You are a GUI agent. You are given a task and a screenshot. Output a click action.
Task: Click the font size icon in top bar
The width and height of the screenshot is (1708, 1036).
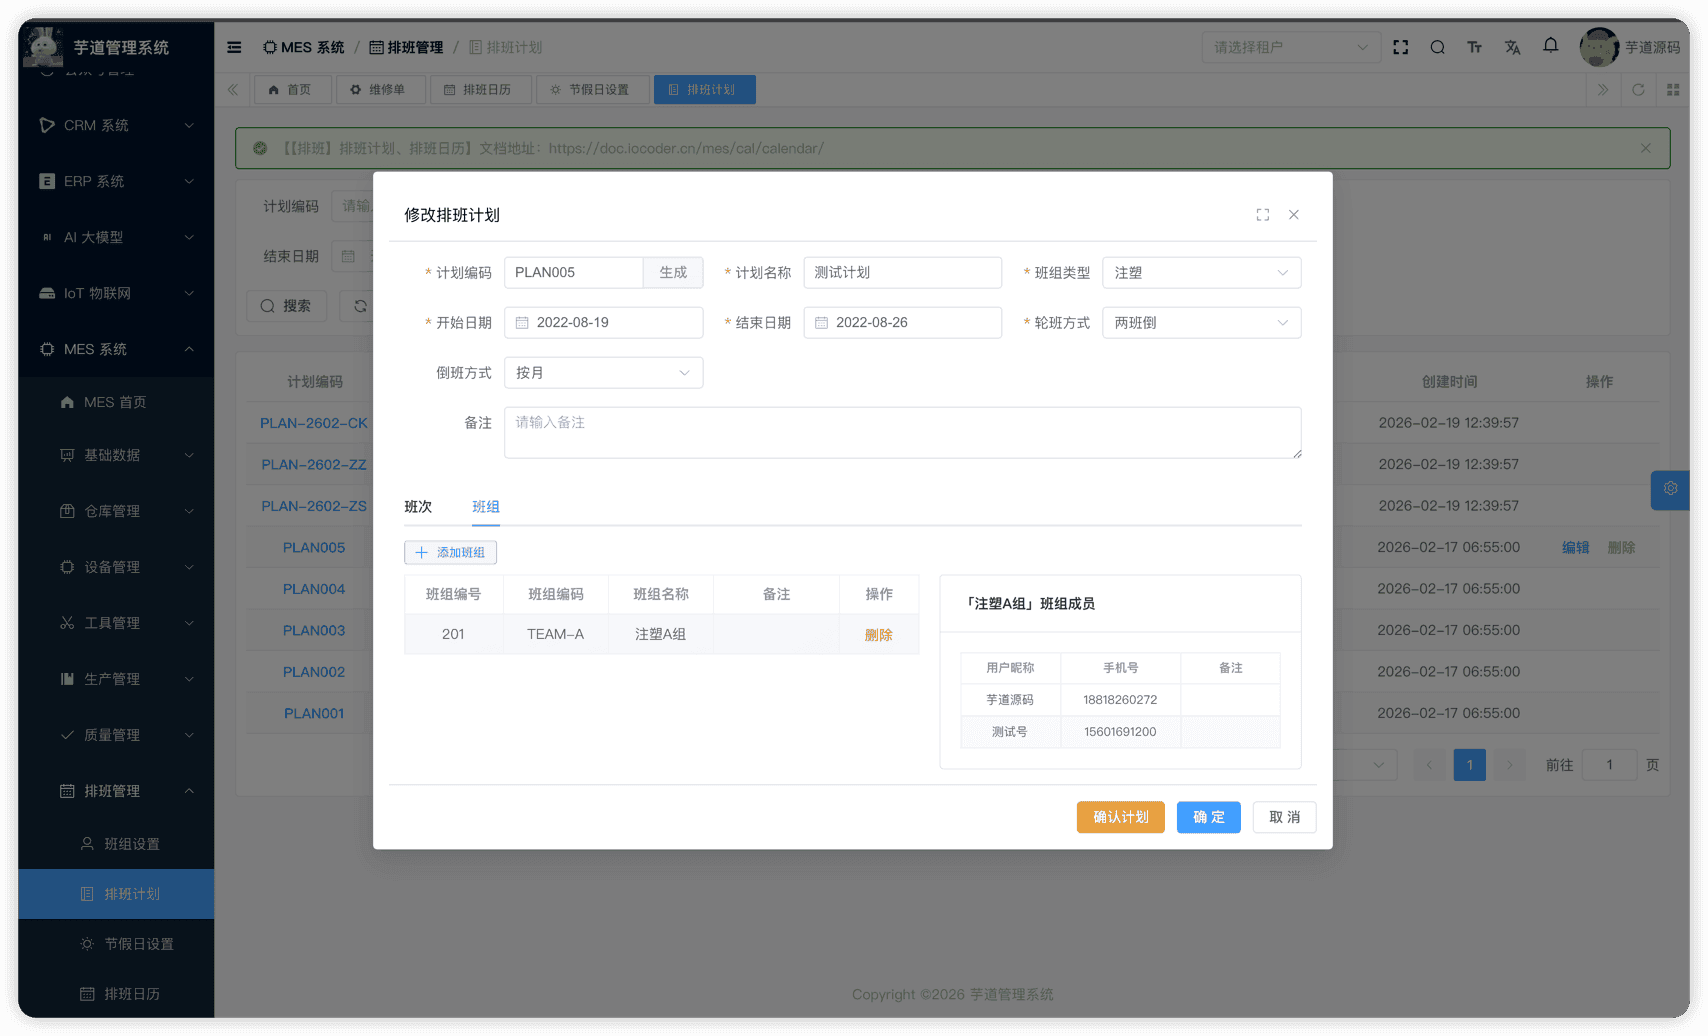1474,47
